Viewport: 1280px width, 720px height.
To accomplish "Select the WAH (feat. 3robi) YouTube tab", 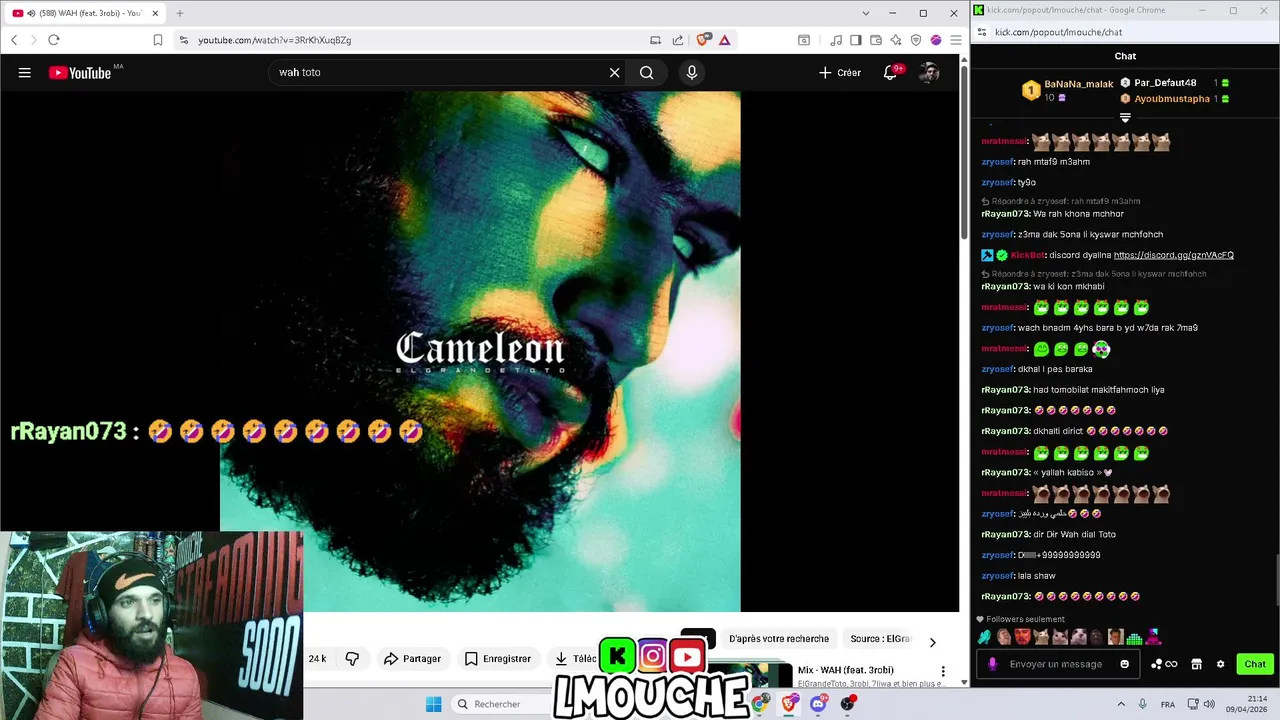I will tap(85, 13).
